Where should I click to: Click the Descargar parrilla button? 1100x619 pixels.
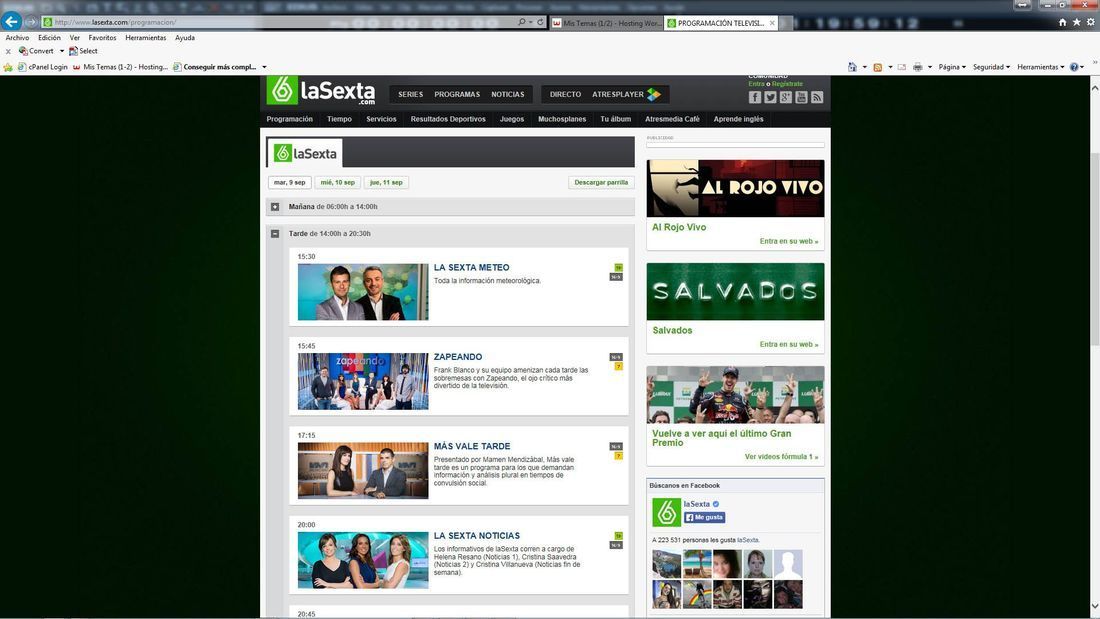click(601, 182)
